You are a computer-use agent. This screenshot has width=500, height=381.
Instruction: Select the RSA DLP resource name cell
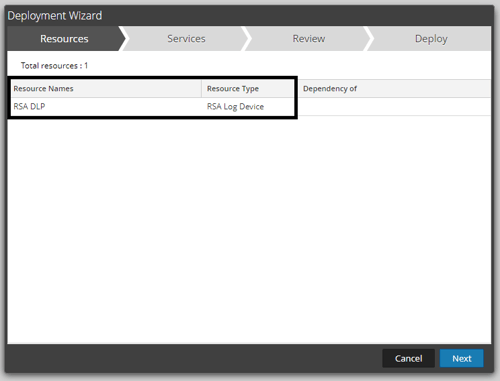[106, 107]
